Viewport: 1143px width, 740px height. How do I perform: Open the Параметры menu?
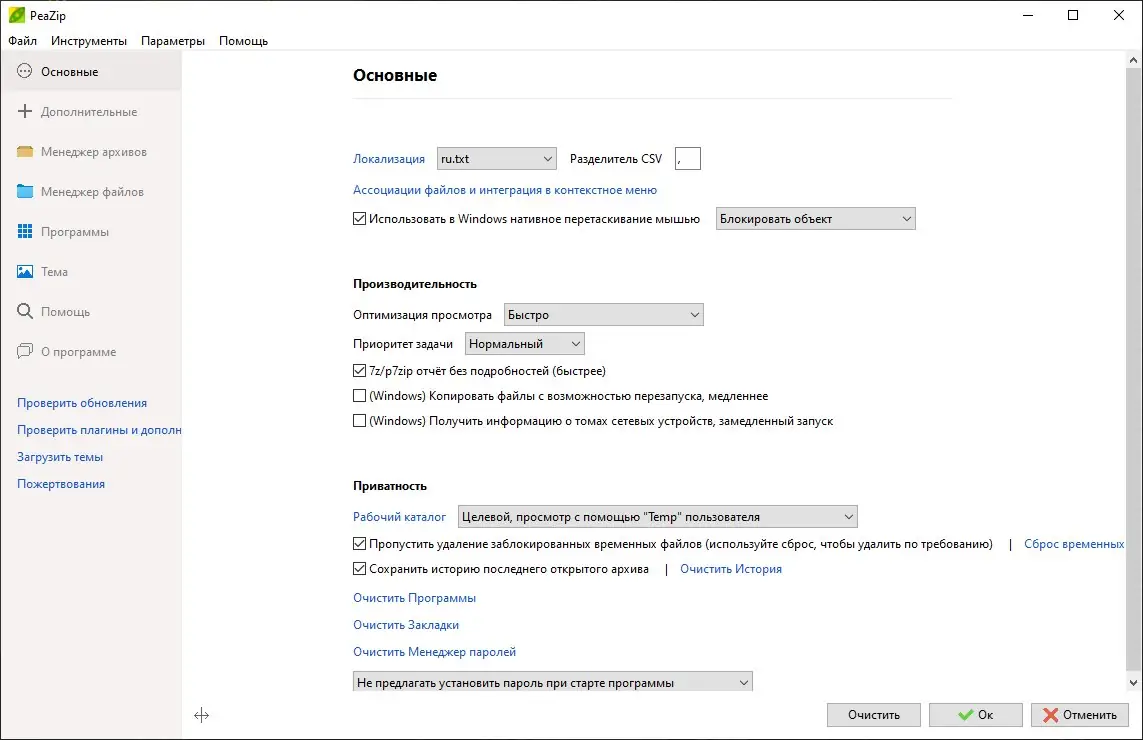173,41
